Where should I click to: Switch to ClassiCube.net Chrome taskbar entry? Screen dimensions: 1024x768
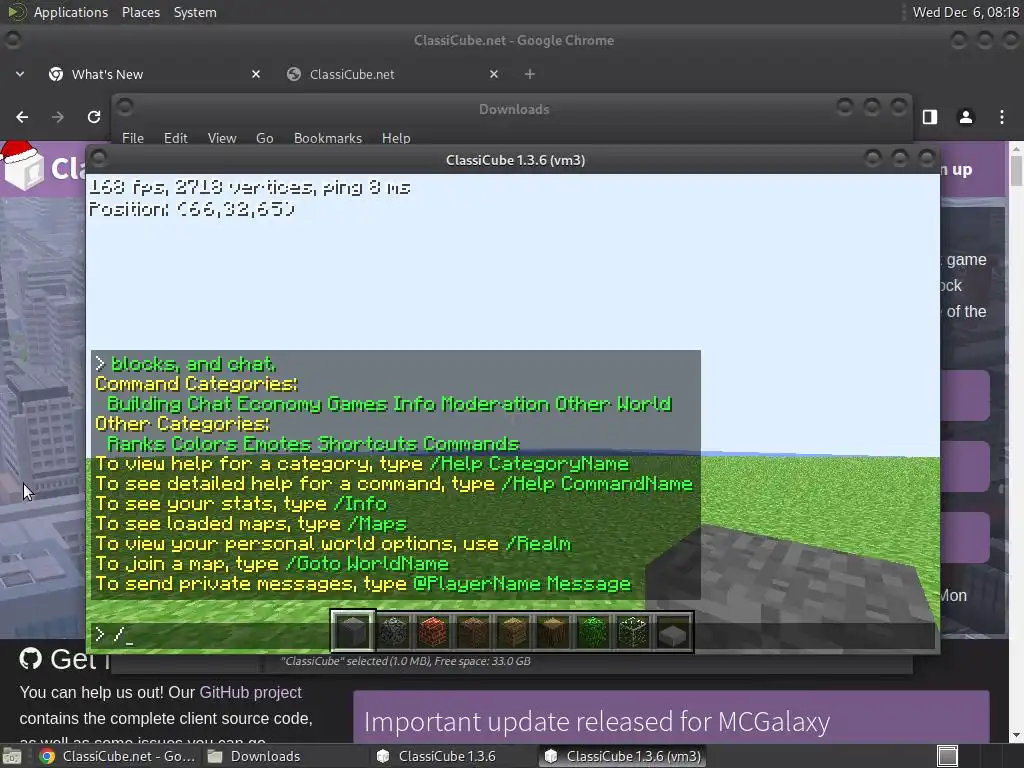click(118, 756)
